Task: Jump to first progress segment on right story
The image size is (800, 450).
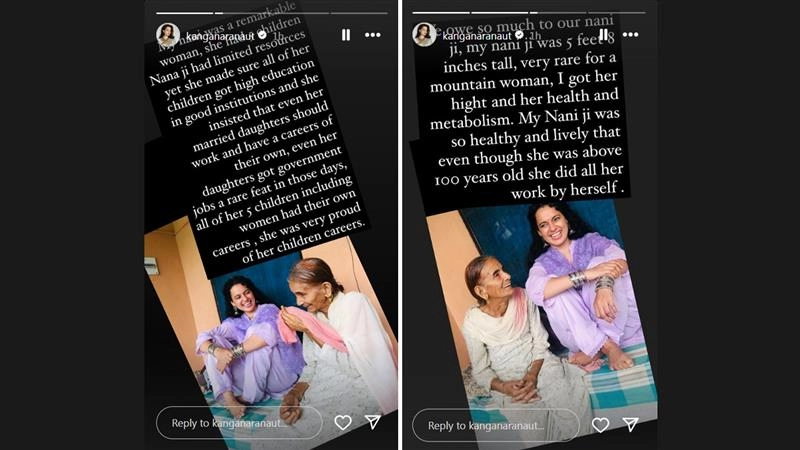Action: pos(441,12)
